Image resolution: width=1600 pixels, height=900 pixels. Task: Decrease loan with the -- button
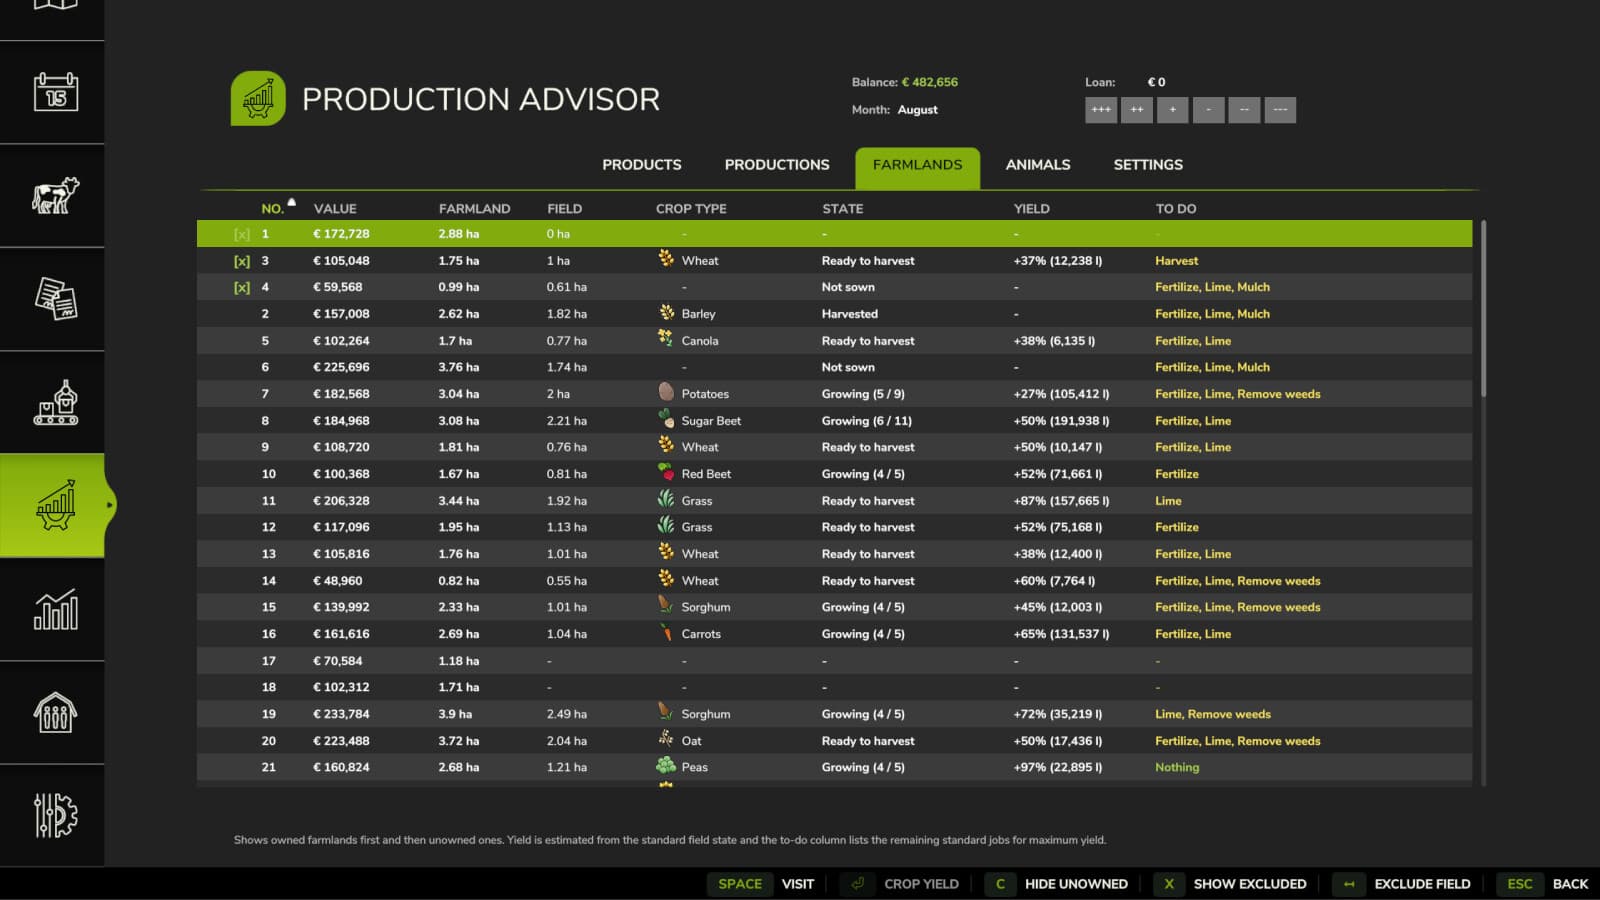pos(1244,110)
